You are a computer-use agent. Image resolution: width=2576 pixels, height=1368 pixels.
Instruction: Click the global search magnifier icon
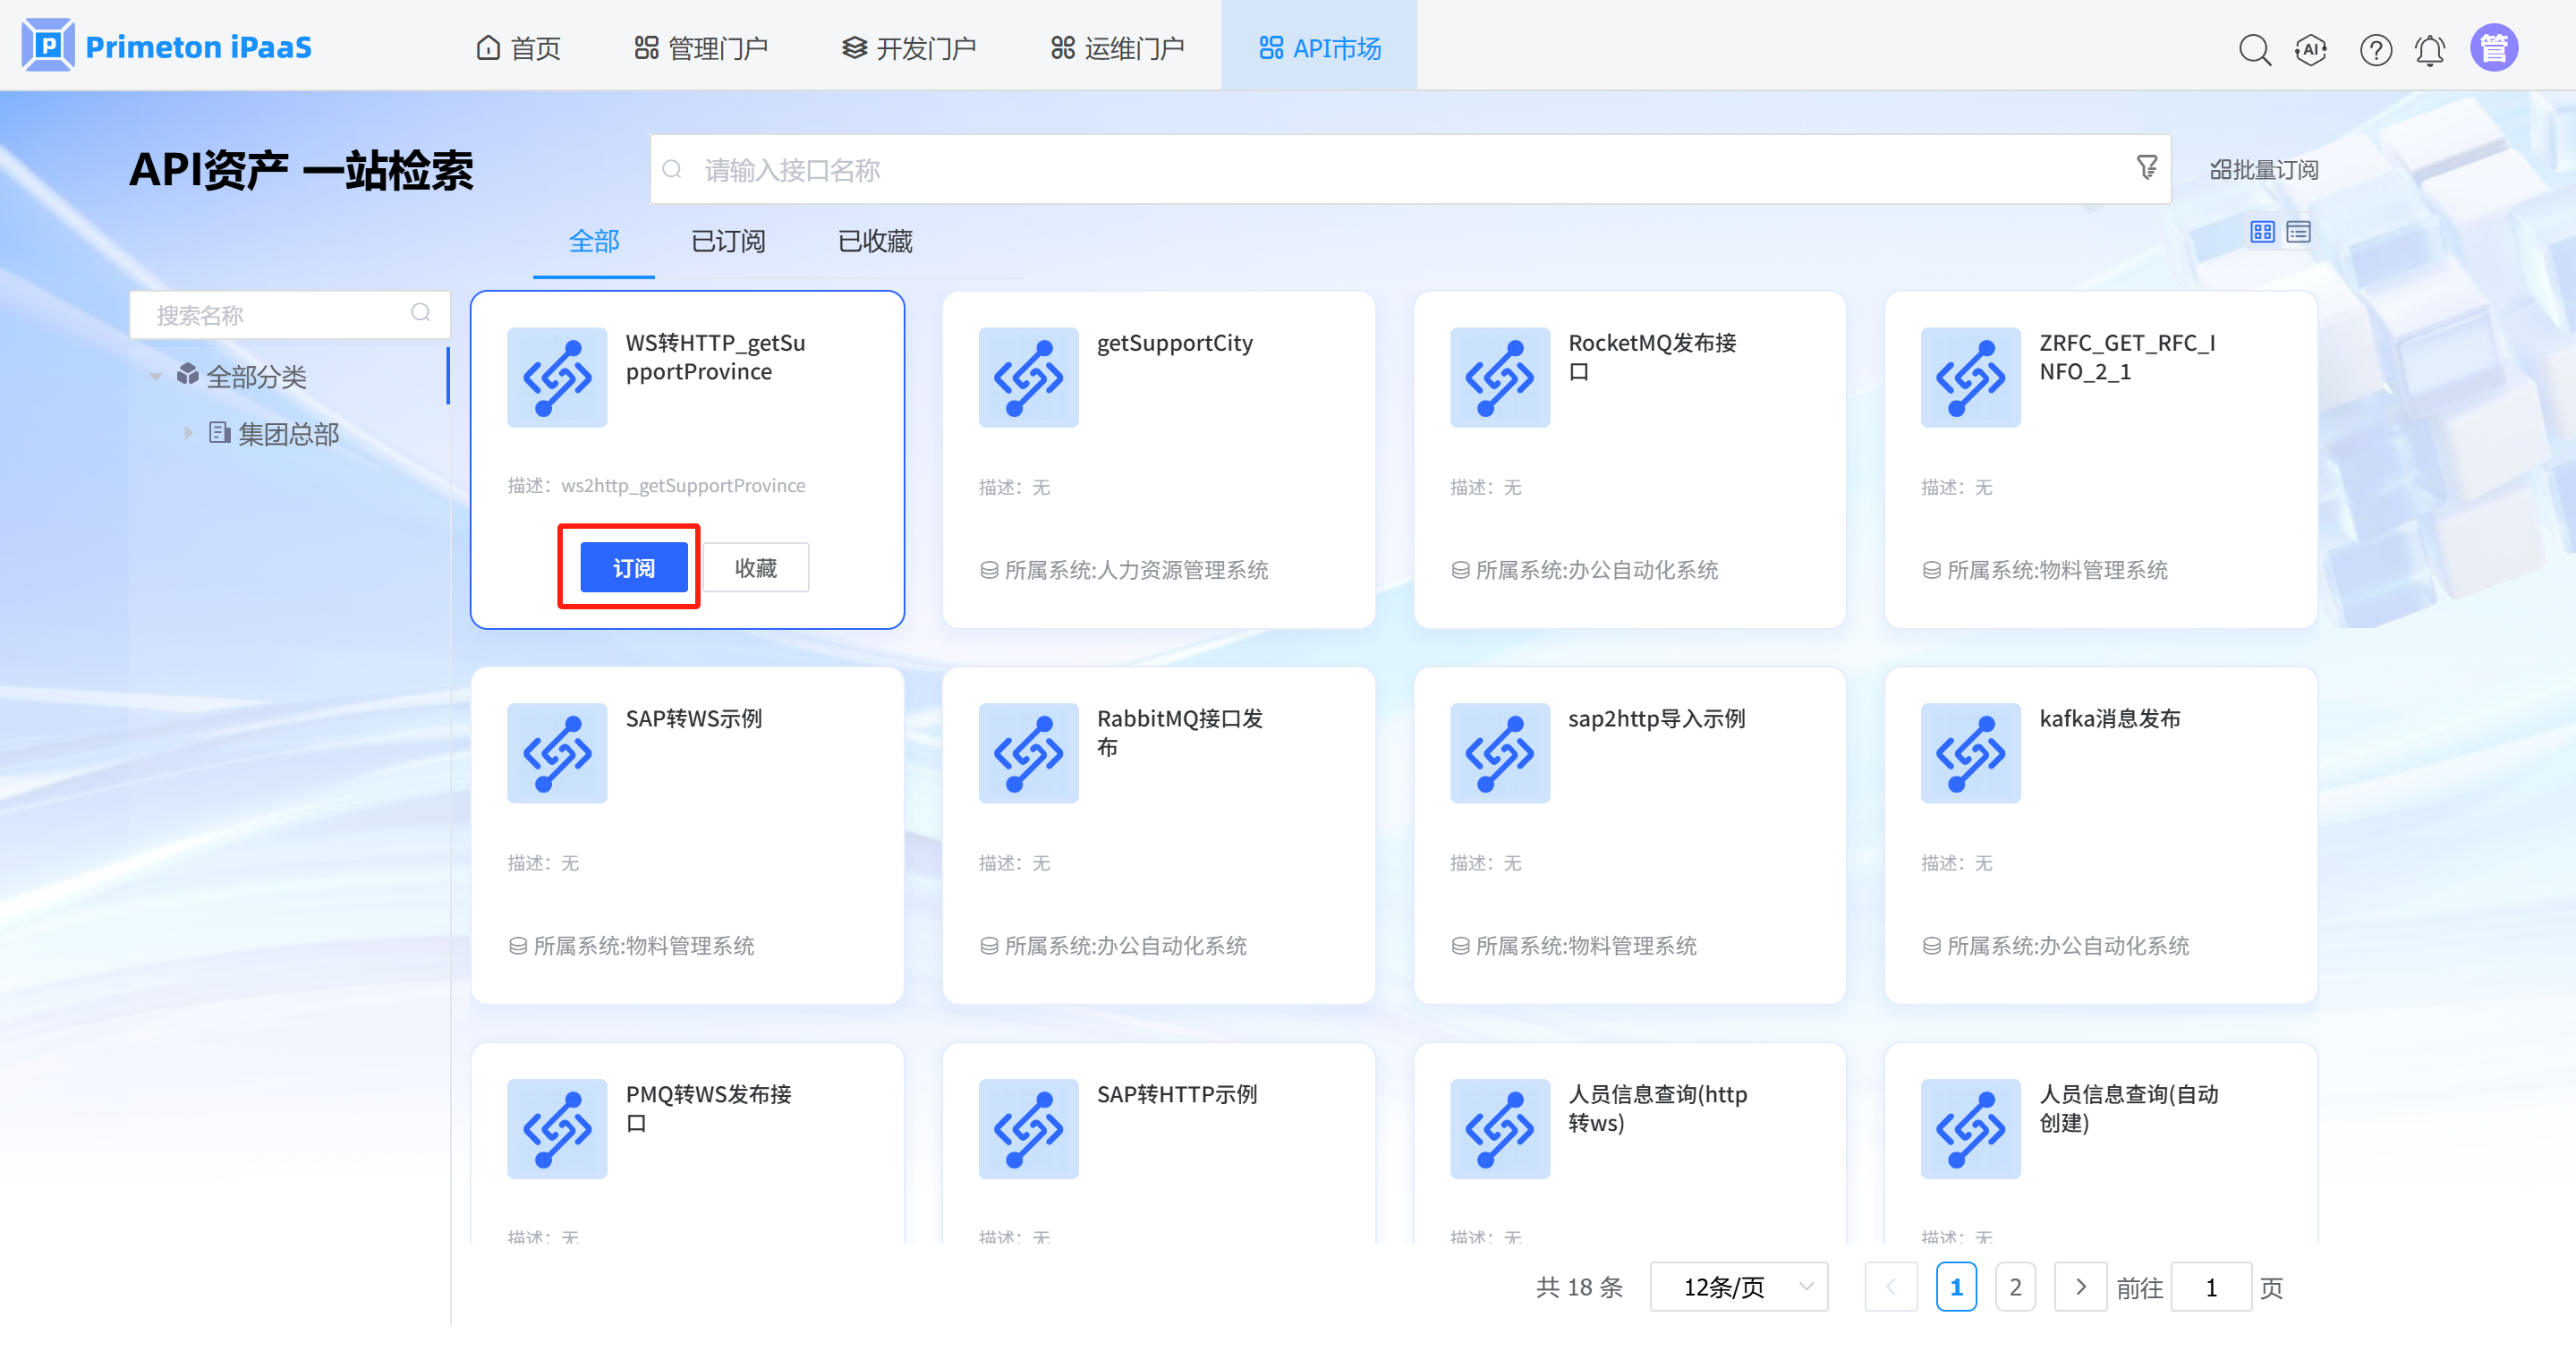click(x=2254, y=49)
